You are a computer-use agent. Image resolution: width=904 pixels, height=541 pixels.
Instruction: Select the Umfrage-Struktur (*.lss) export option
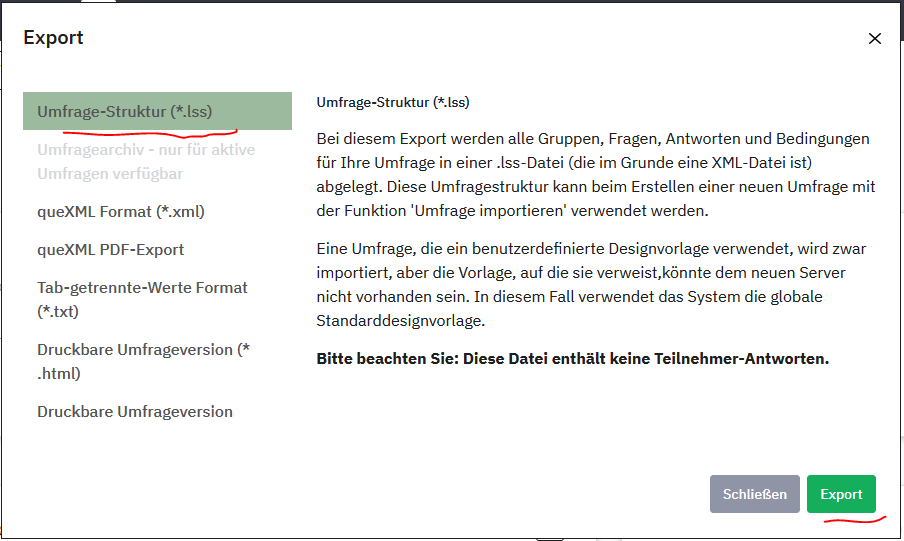coord(125,111)
